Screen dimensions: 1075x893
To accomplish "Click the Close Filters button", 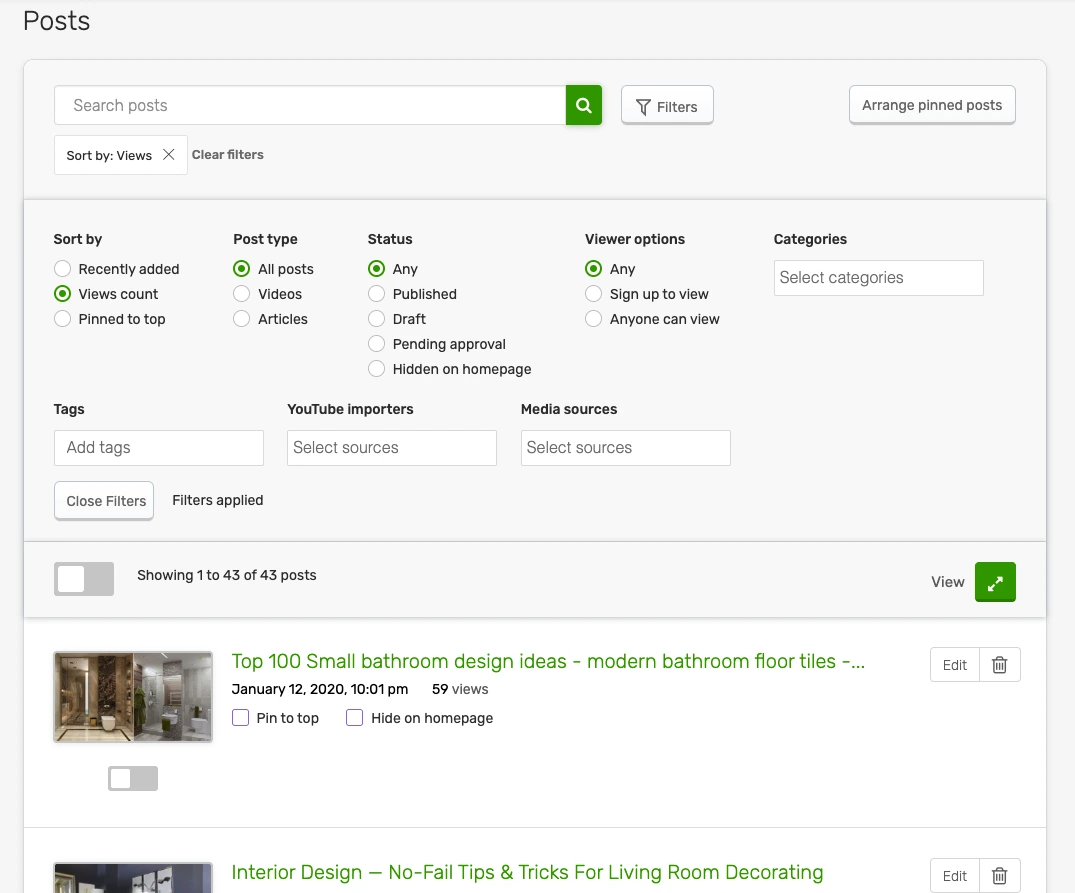I will [104, 500].
